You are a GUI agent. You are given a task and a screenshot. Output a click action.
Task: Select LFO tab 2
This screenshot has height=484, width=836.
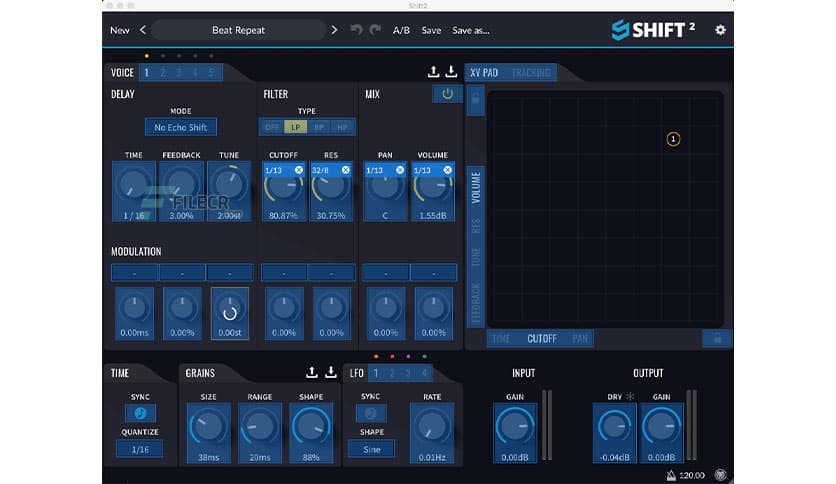[x=392, y=373]
